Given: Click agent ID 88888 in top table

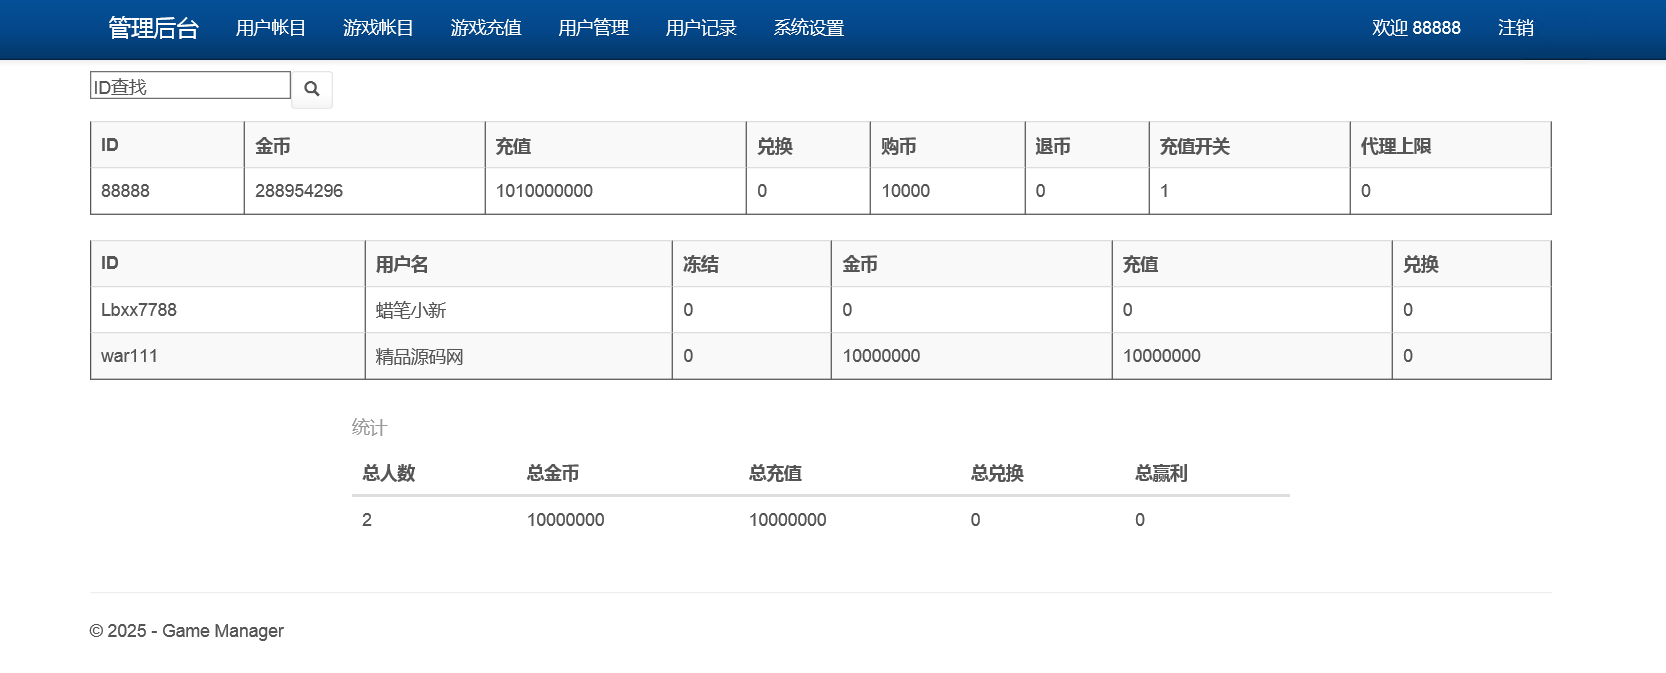Looking at the screenshot, I should tap(125, 191).
